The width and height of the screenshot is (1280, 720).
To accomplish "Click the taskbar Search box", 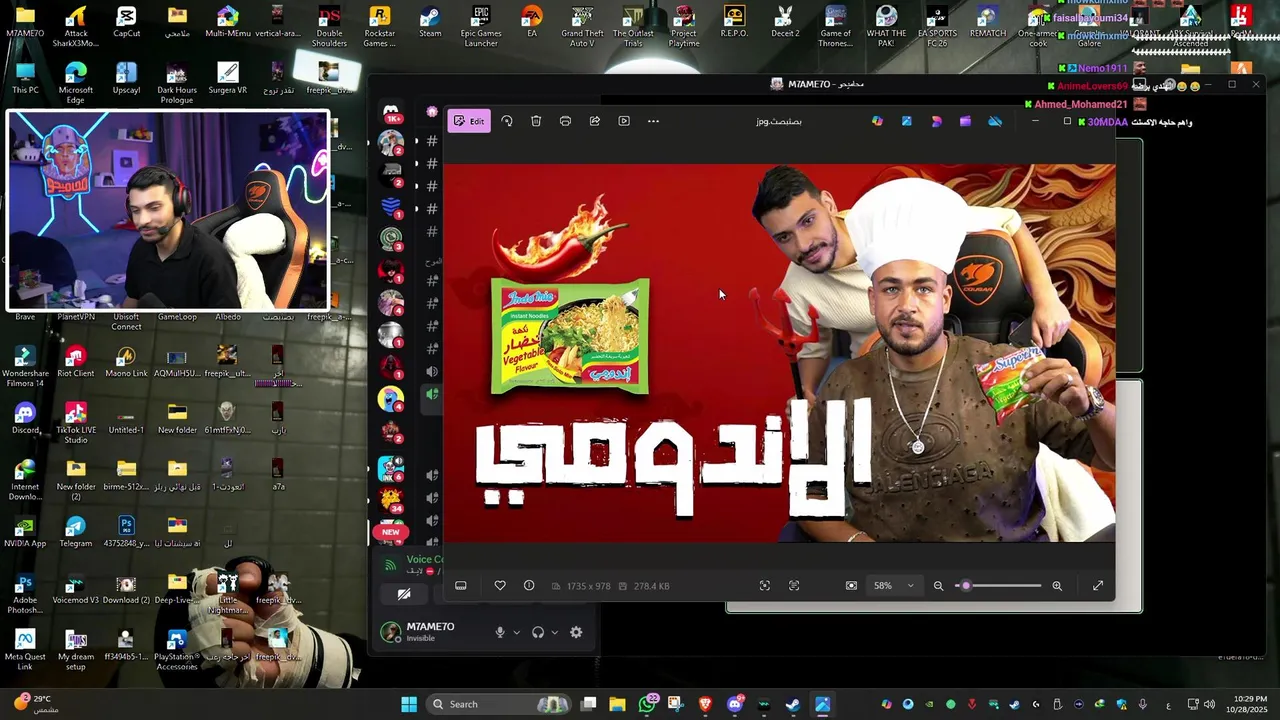I will (x=498, y=704).
